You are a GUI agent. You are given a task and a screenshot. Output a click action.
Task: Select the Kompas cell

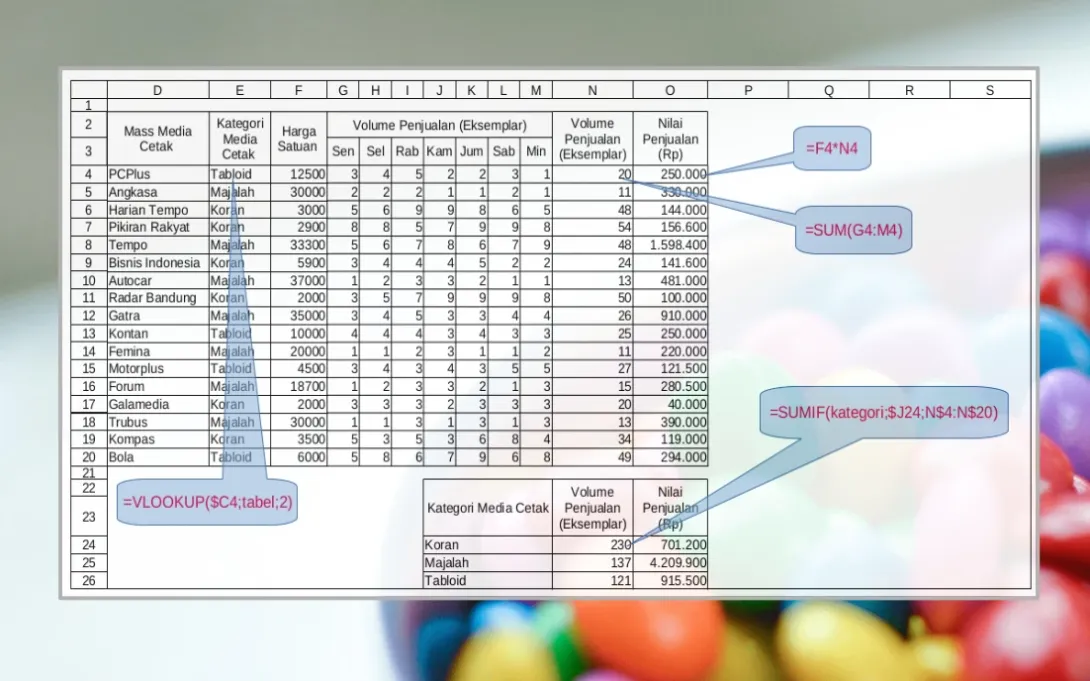(158, 439)
